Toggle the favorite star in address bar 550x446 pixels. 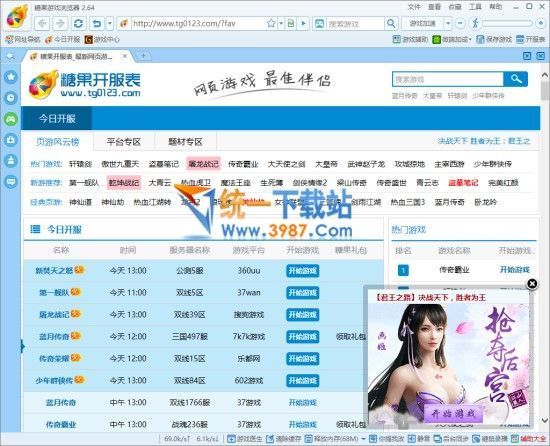(x=271, y=23)
